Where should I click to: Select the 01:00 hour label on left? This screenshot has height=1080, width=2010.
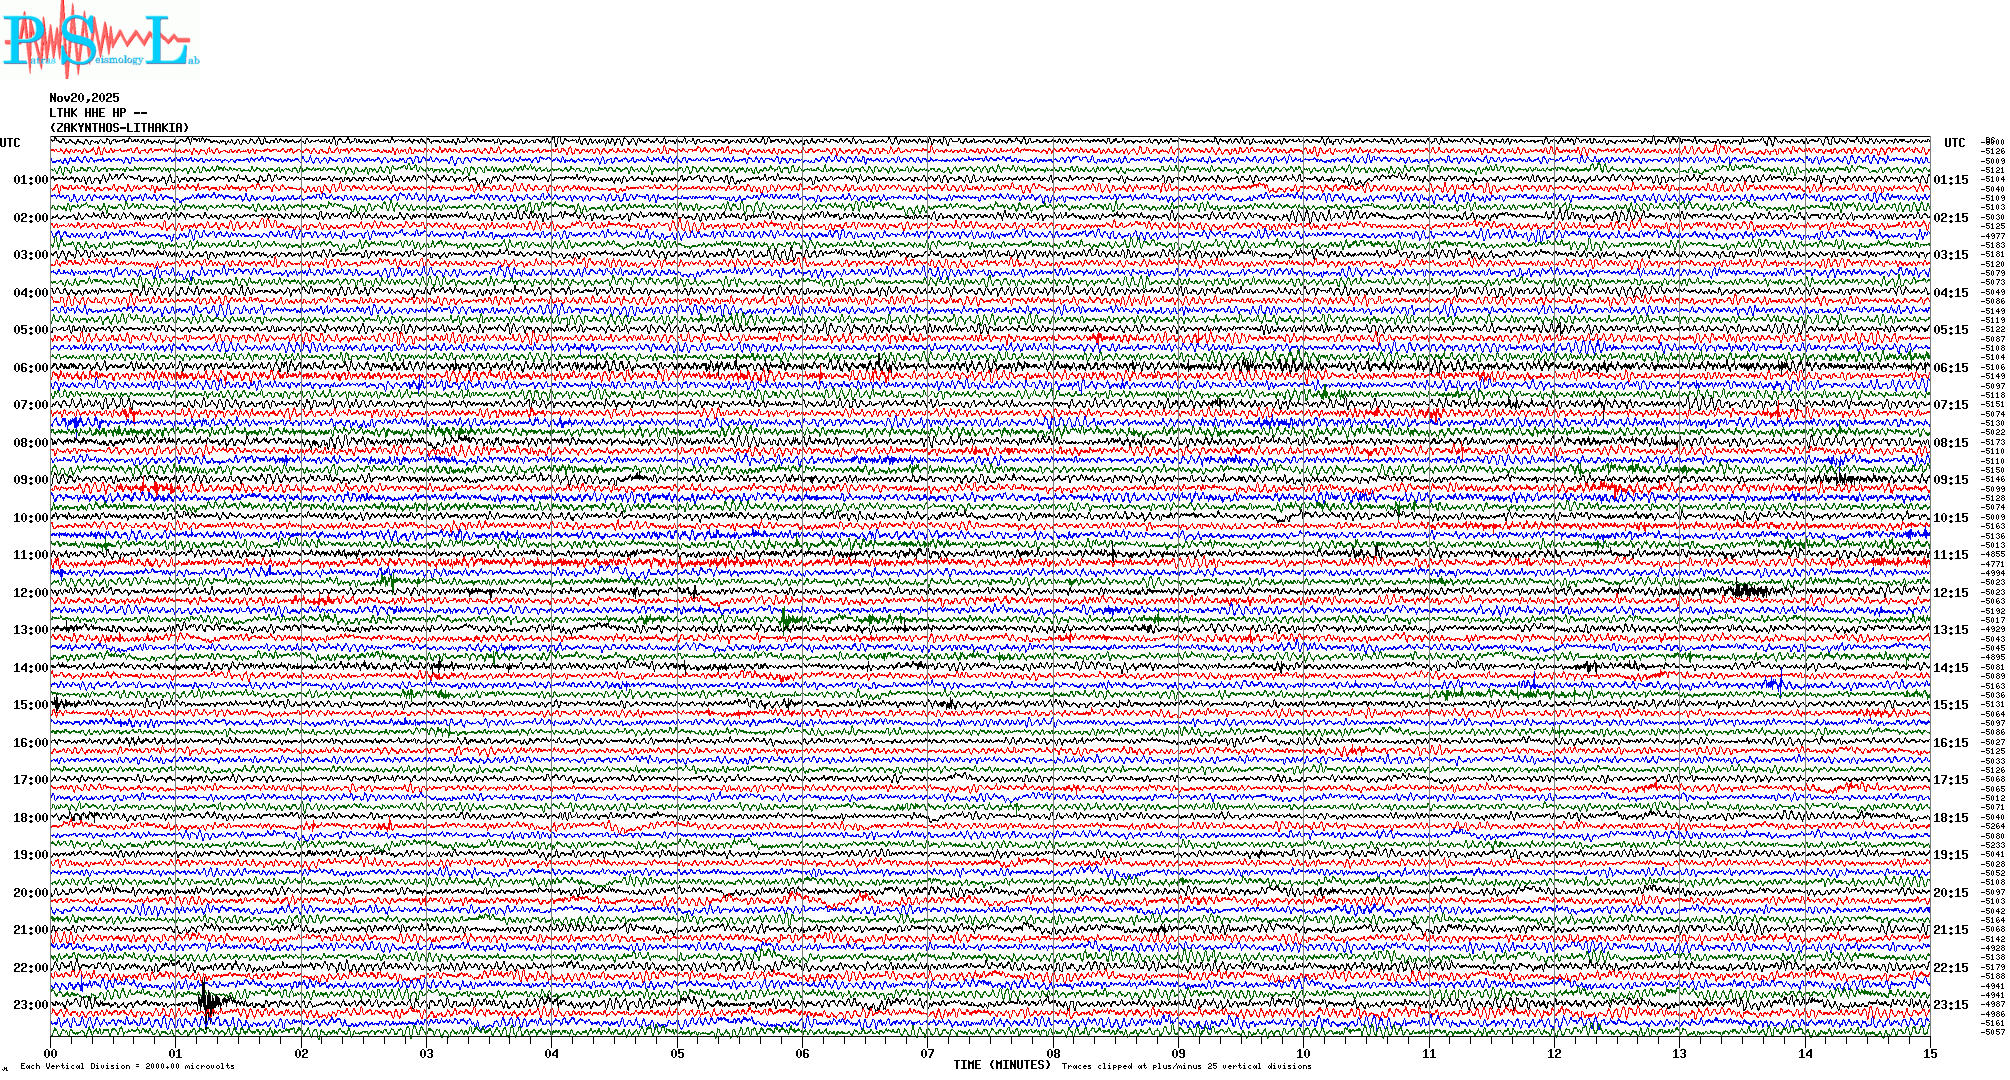30,180
